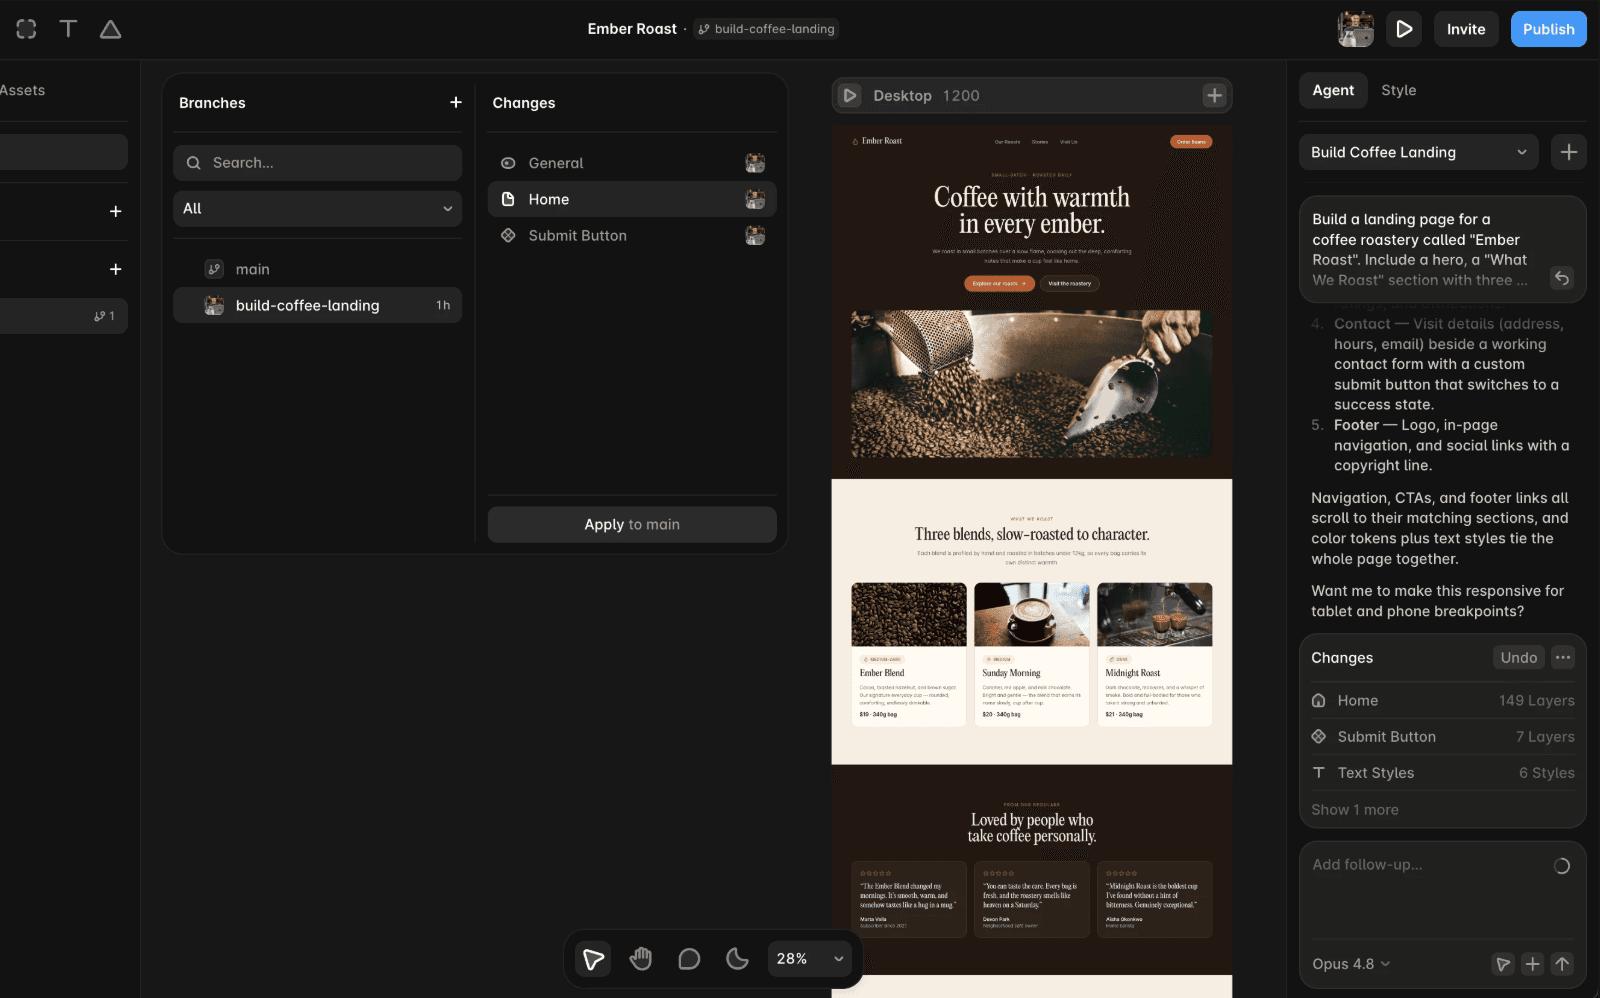Click the 'Three blends, slow-roasted to character.' heading

1032,534
